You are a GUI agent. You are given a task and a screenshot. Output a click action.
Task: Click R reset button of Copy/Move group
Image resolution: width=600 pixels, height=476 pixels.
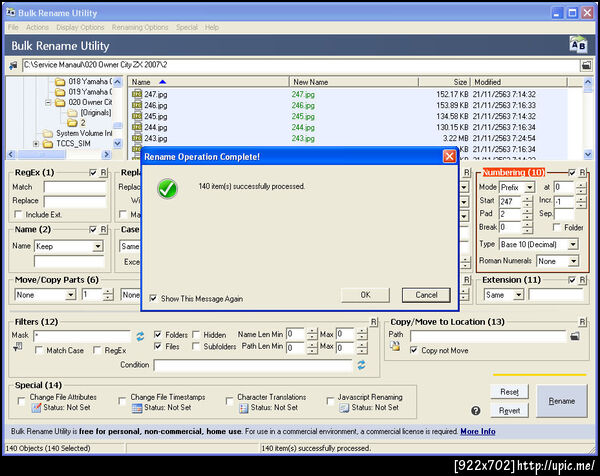[582, 322]
